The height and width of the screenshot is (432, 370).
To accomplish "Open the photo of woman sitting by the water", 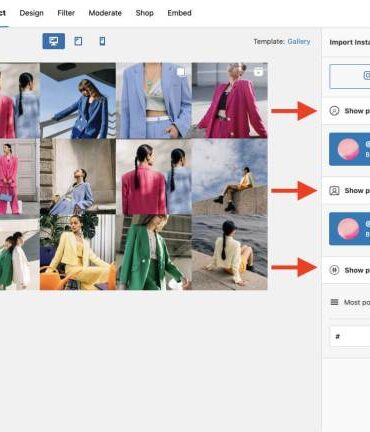I will click(x=230, y=252).
